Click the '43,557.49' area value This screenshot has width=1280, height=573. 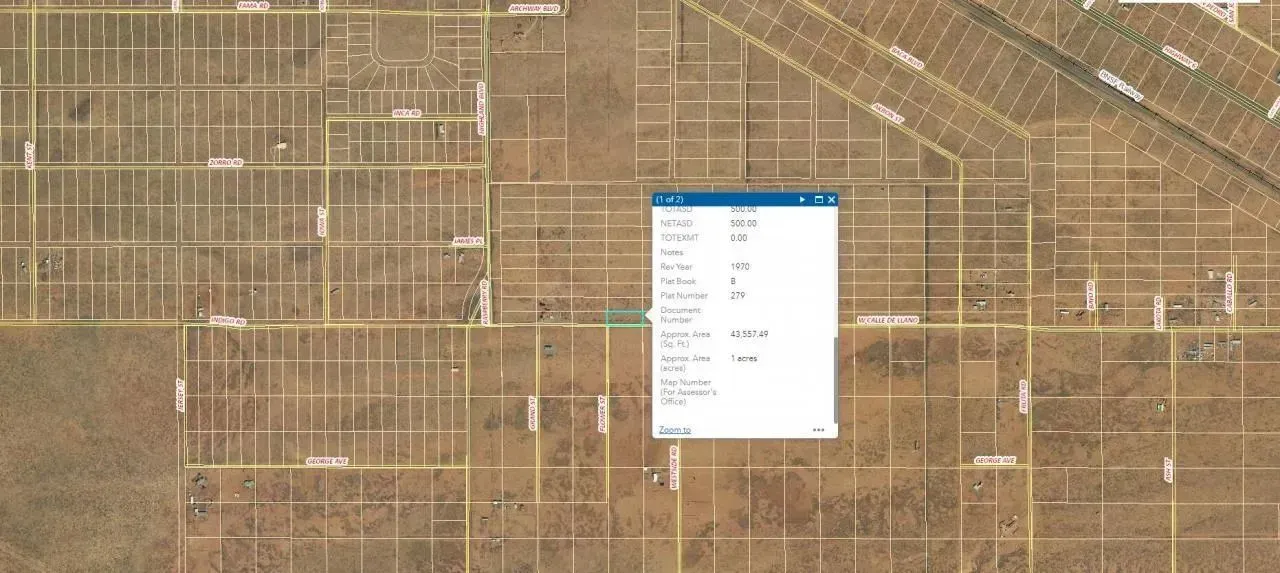click(749, 334)
